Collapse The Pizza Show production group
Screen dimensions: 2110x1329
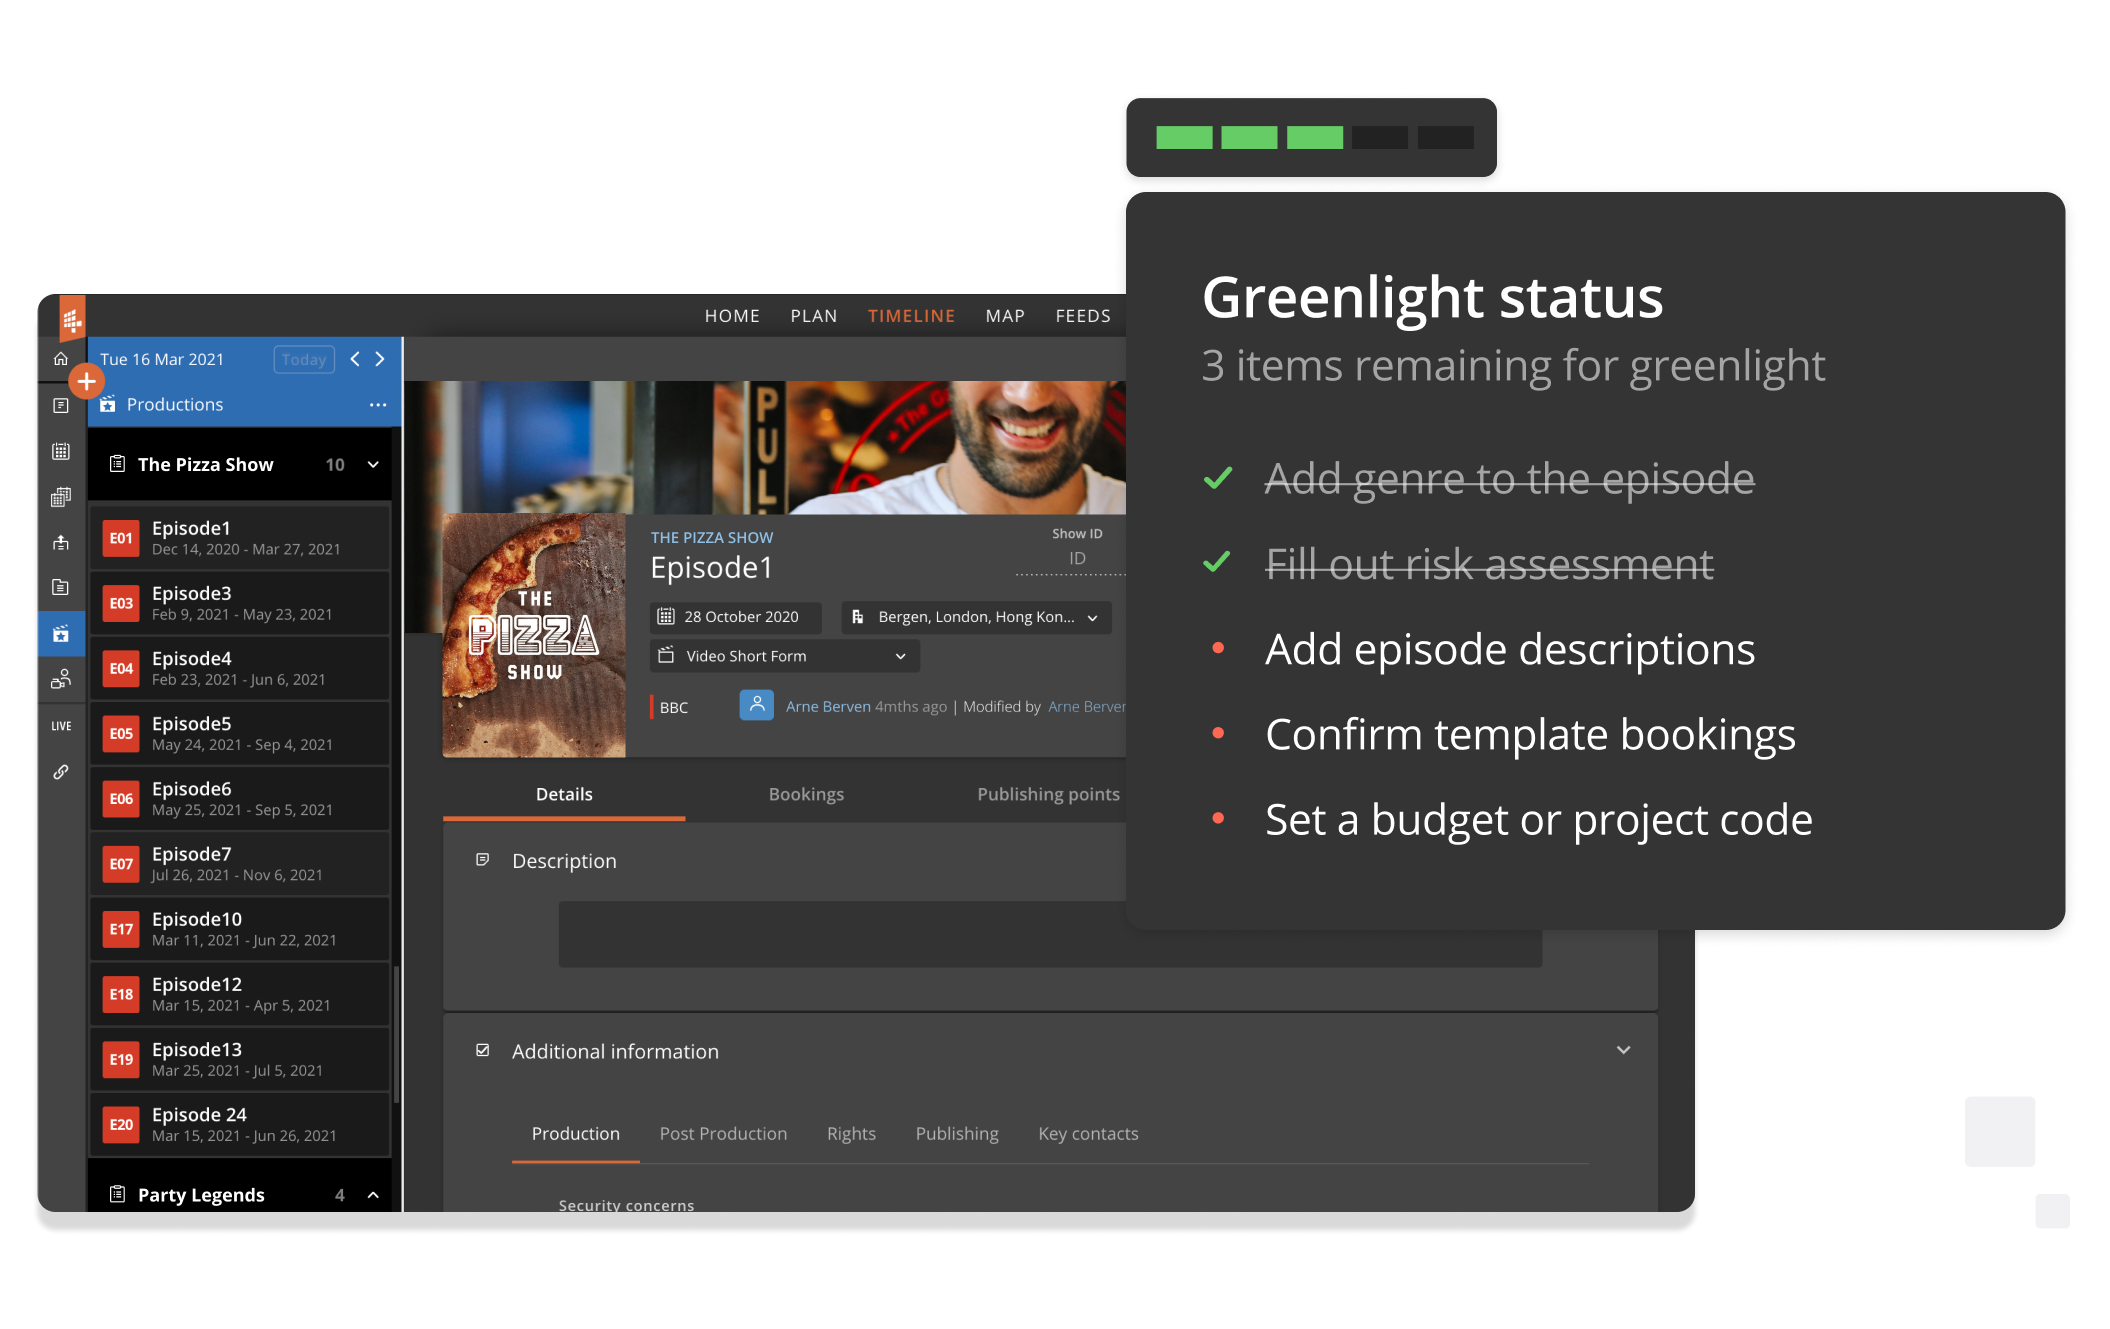pyautogui.click(x=373, y=464)
